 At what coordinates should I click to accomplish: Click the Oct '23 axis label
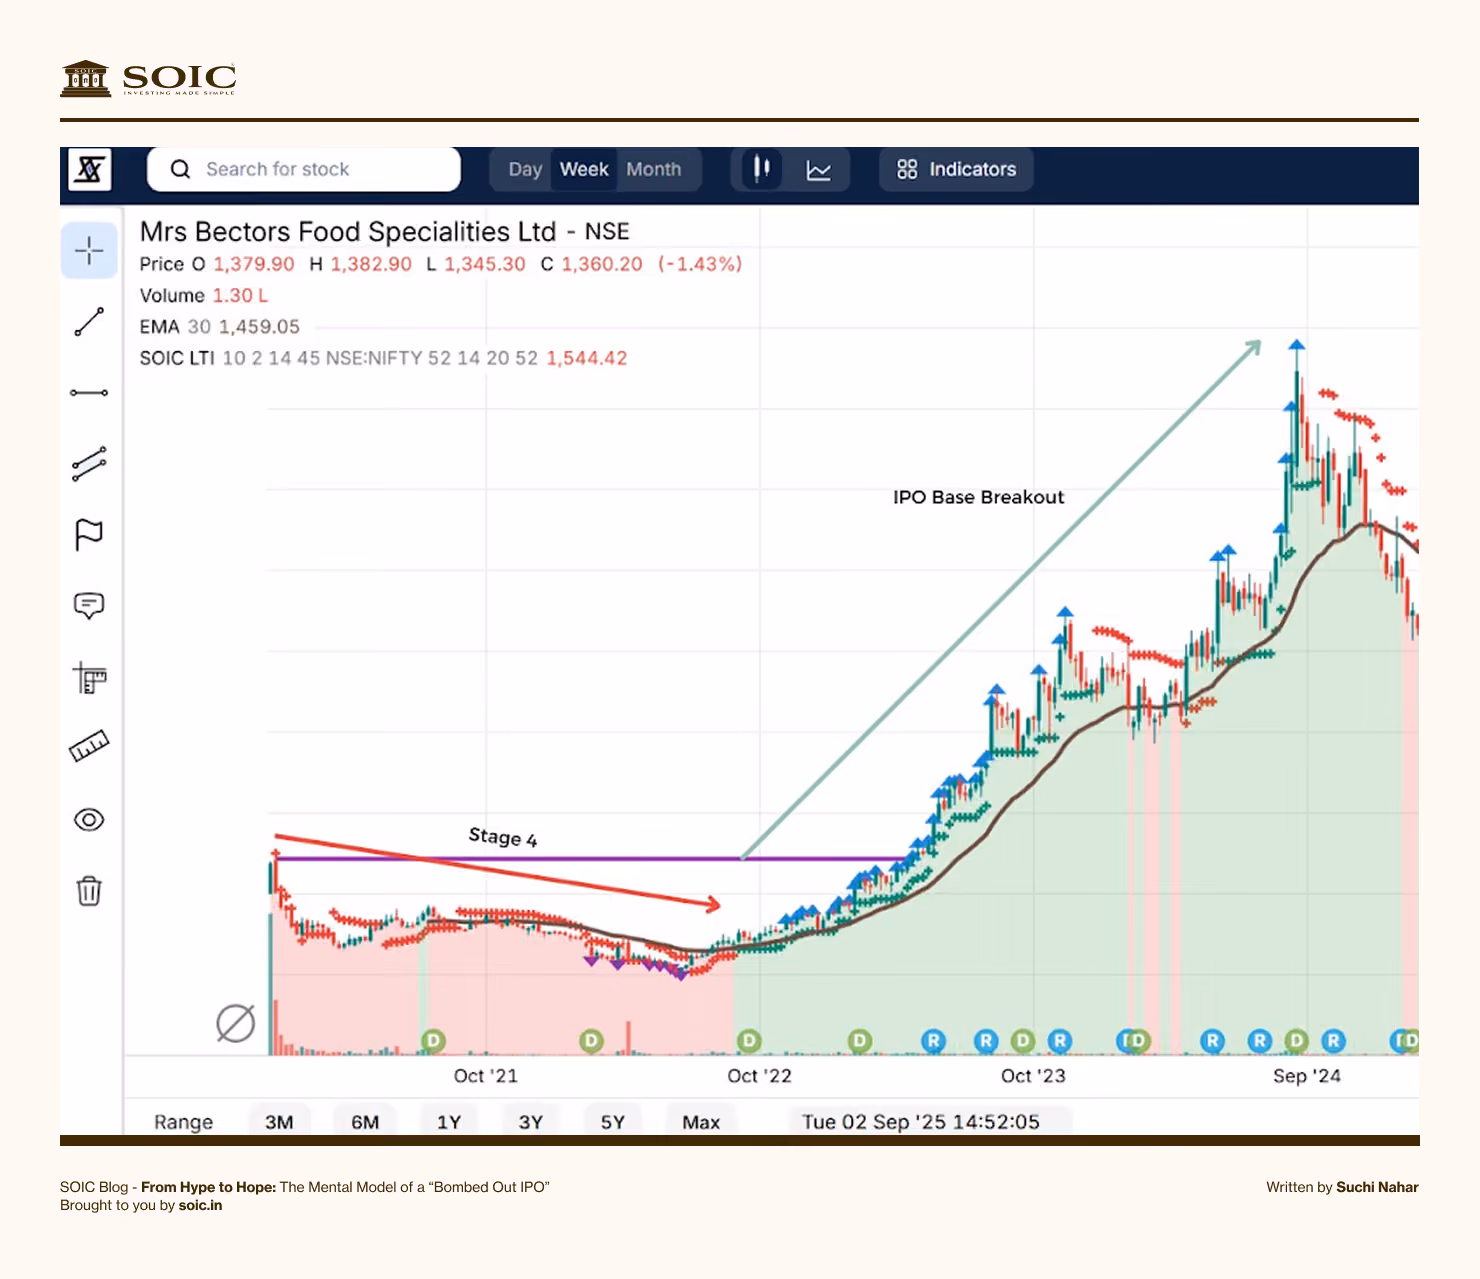coord(1033,1076)
